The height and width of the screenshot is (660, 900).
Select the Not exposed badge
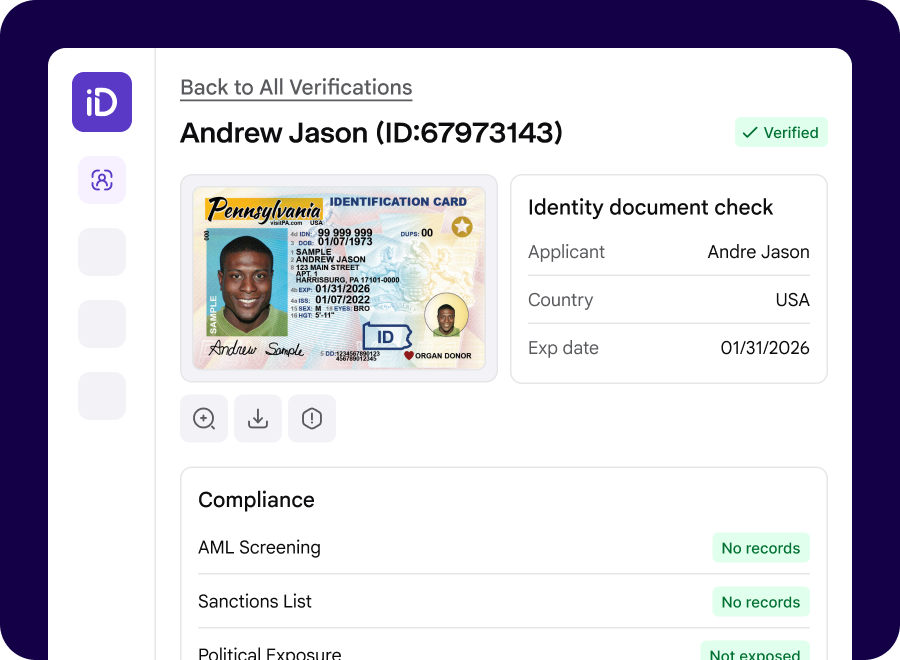tap(755, 652)
